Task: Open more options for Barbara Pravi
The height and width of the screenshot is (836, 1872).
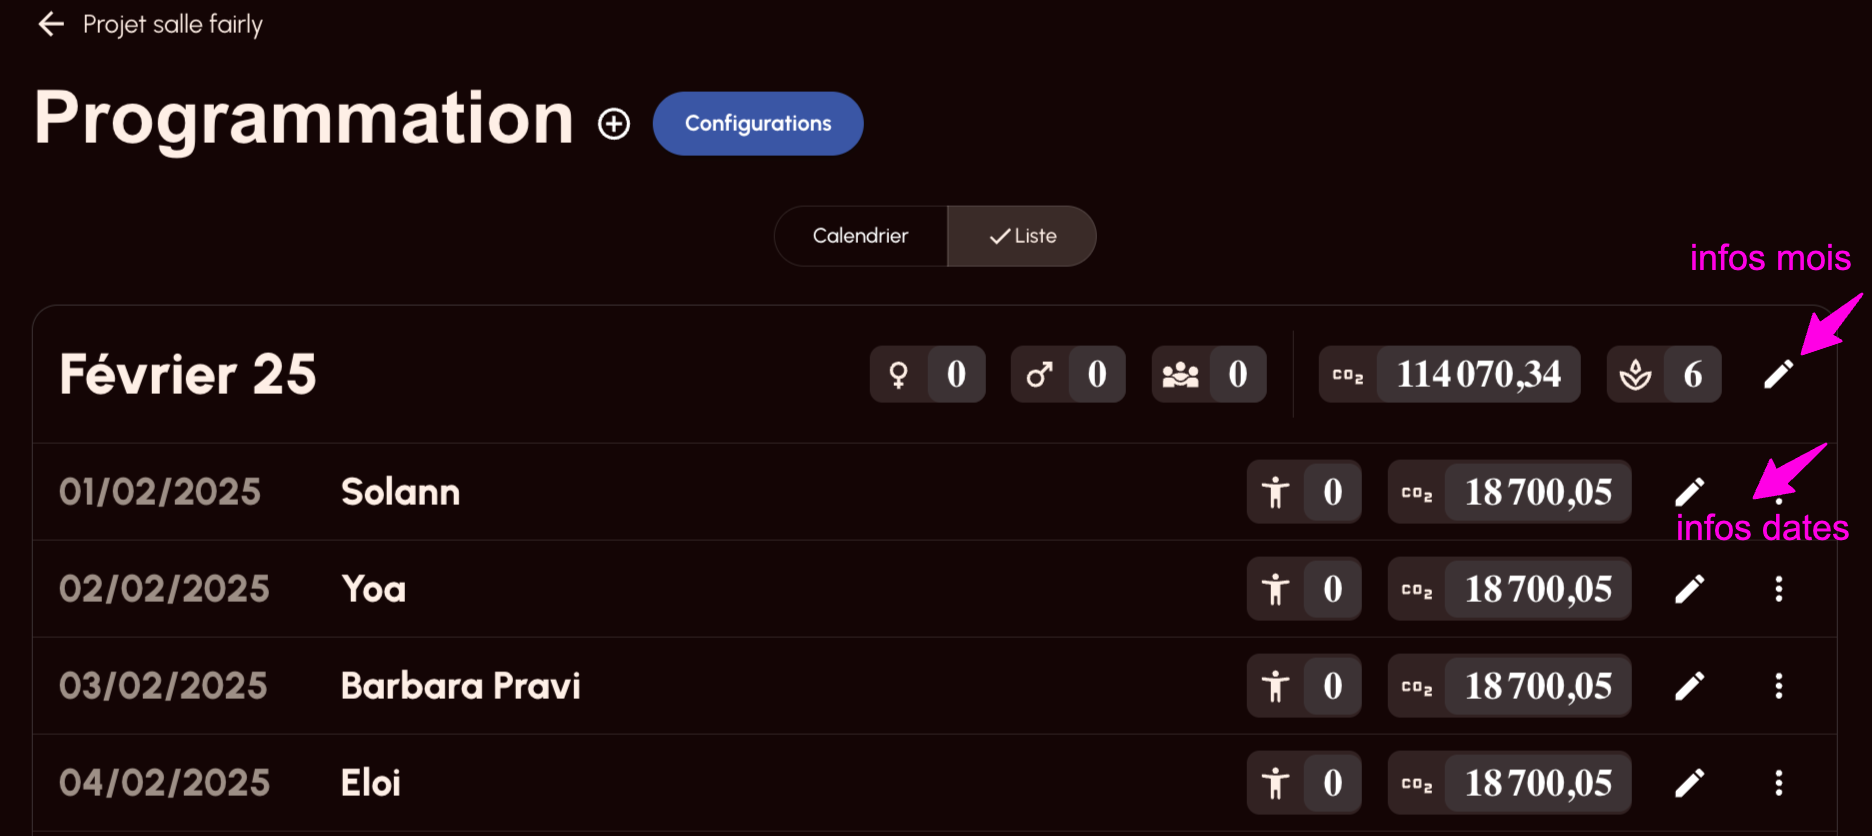Action: click(1778, 686)
